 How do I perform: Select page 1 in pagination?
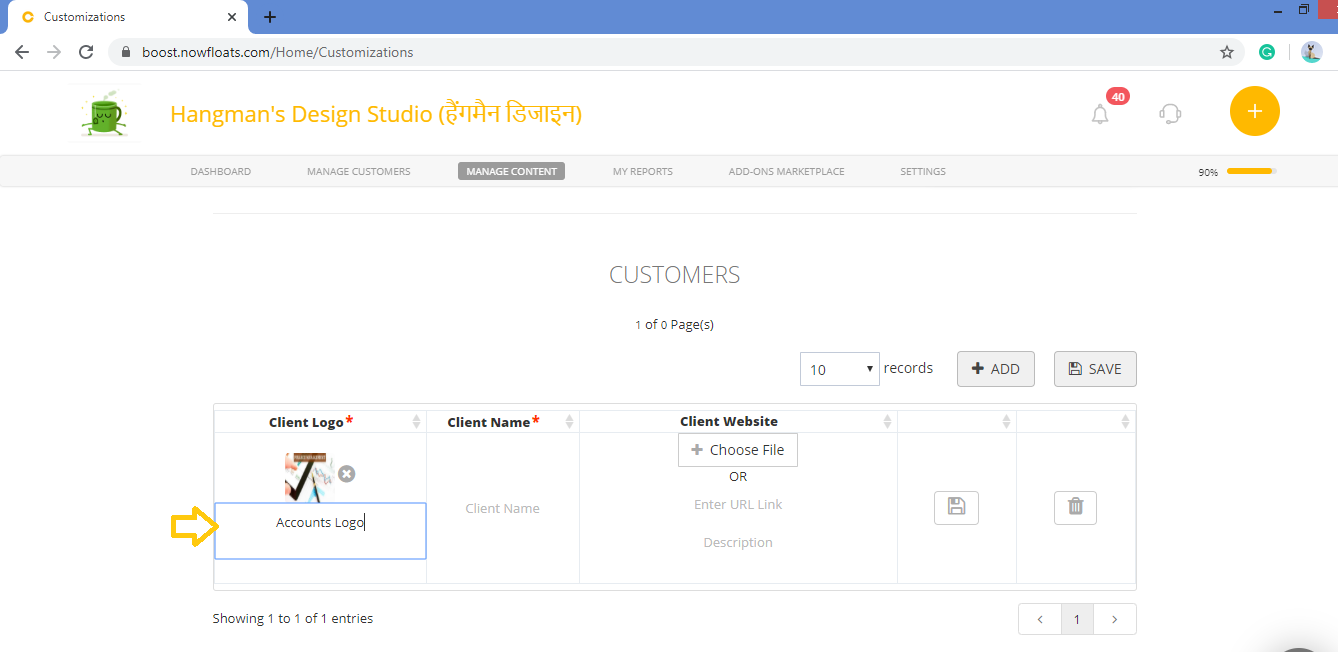1077,619
